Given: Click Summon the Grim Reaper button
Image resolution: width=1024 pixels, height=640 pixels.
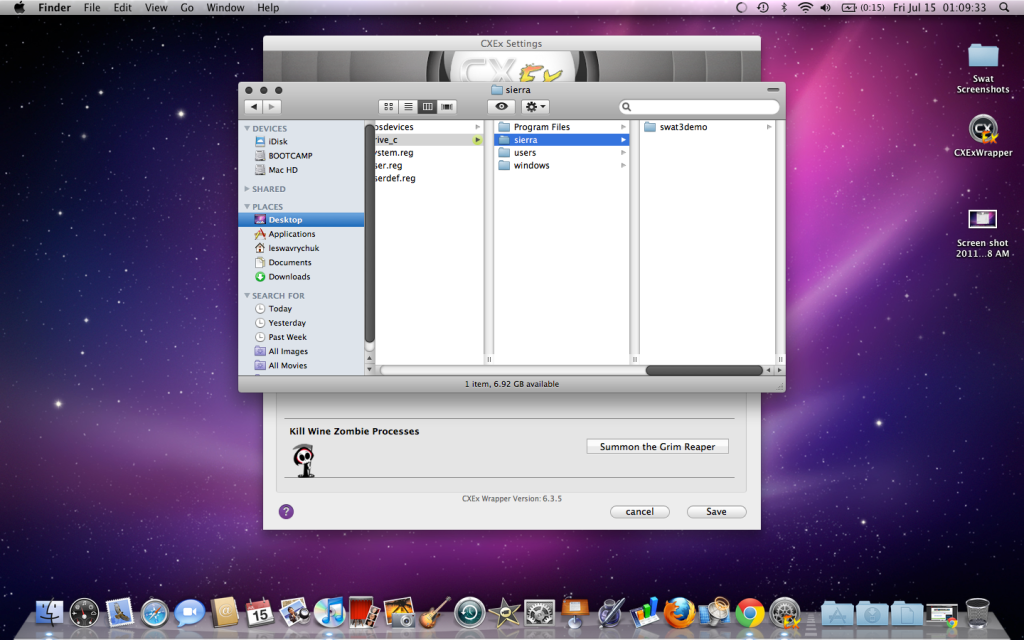Looking at the screenshot, I should tap(657, 447).
